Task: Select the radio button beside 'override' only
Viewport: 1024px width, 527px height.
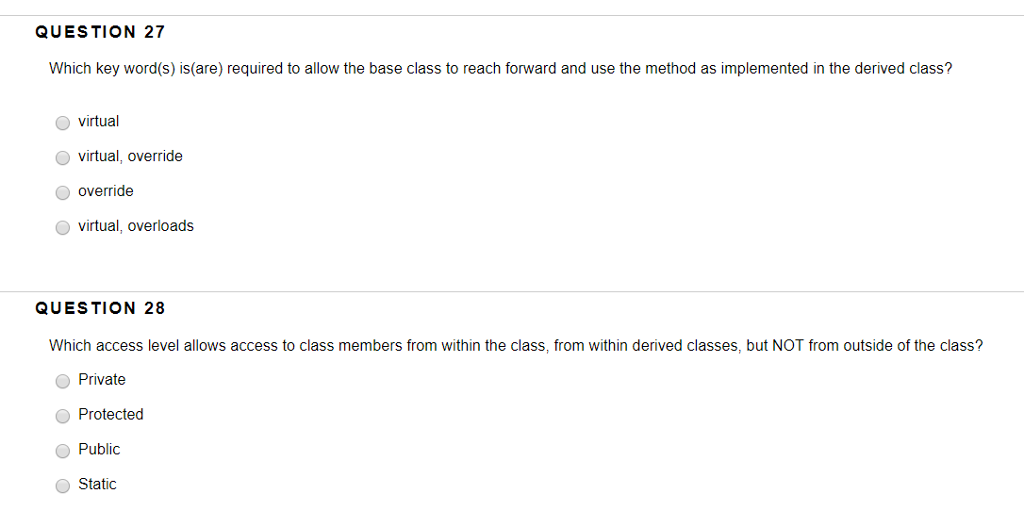Action: 63,193
